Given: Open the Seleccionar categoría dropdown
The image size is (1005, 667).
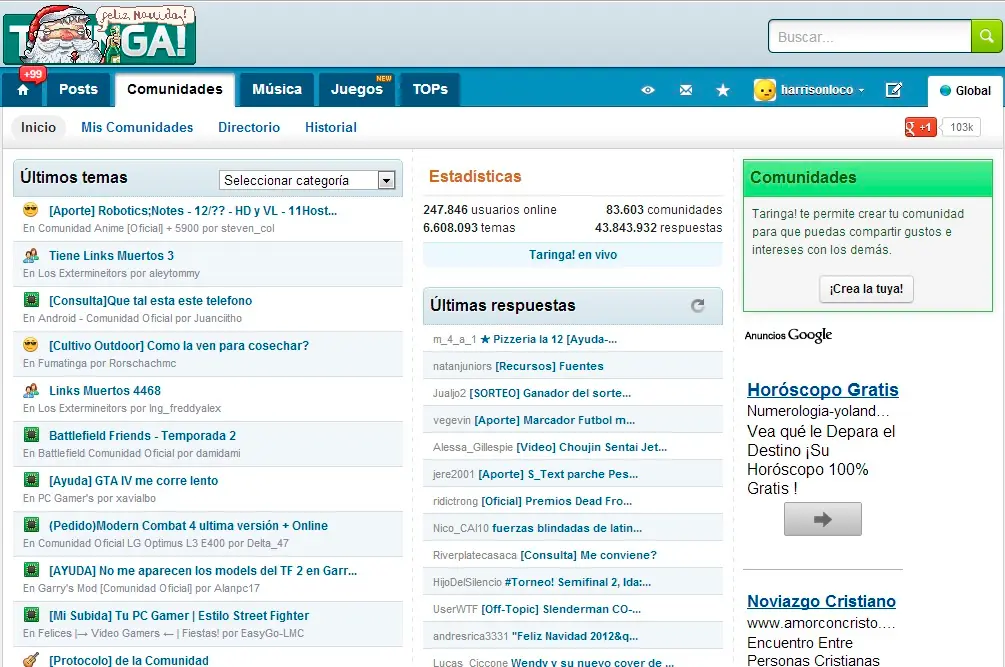Looking at the screenshot, I should (x=307, y=181).
